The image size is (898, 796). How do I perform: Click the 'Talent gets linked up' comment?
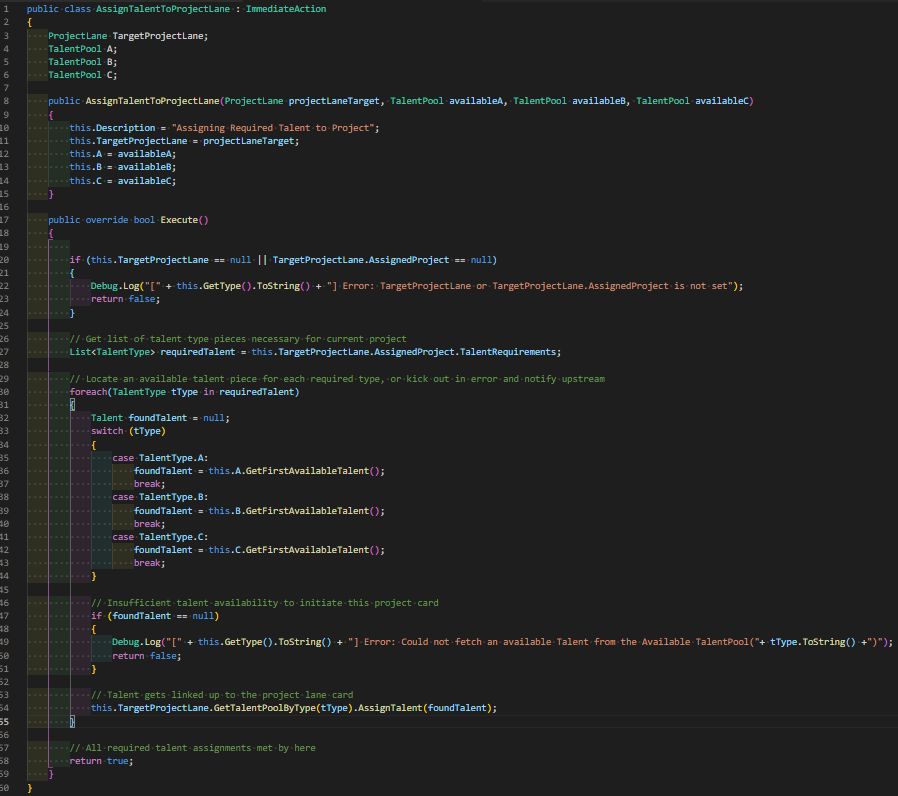click(222, 695)
